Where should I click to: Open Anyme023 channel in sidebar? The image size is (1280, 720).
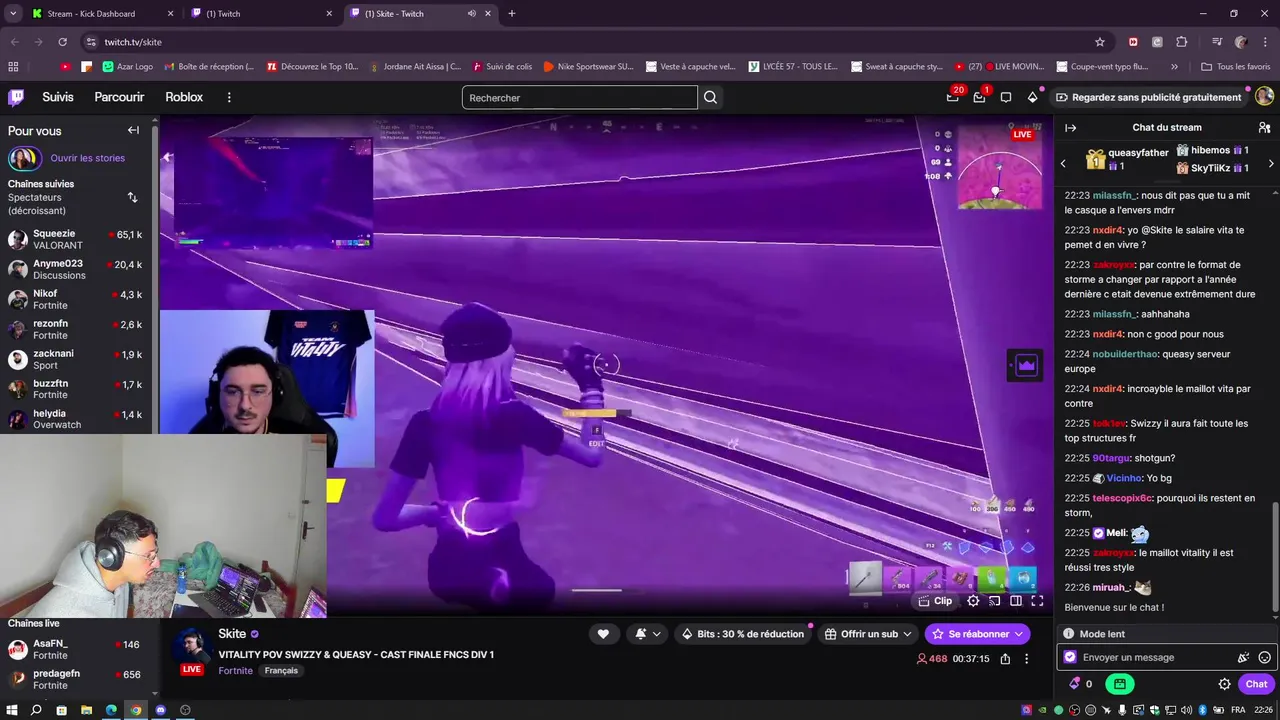[x=76, y=269]
